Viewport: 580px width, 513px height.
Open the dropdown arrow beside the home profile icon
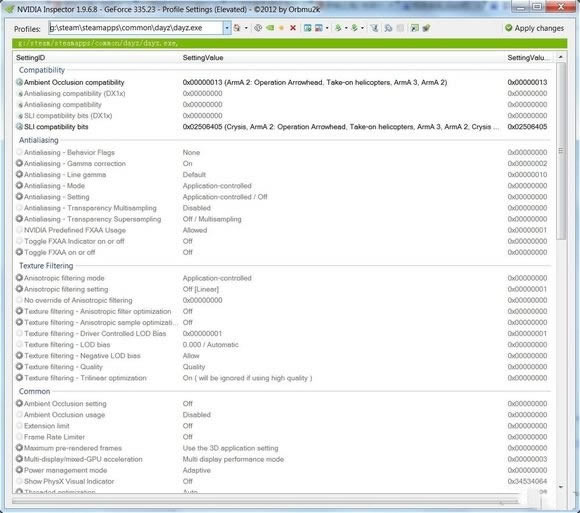pos(246,28)
